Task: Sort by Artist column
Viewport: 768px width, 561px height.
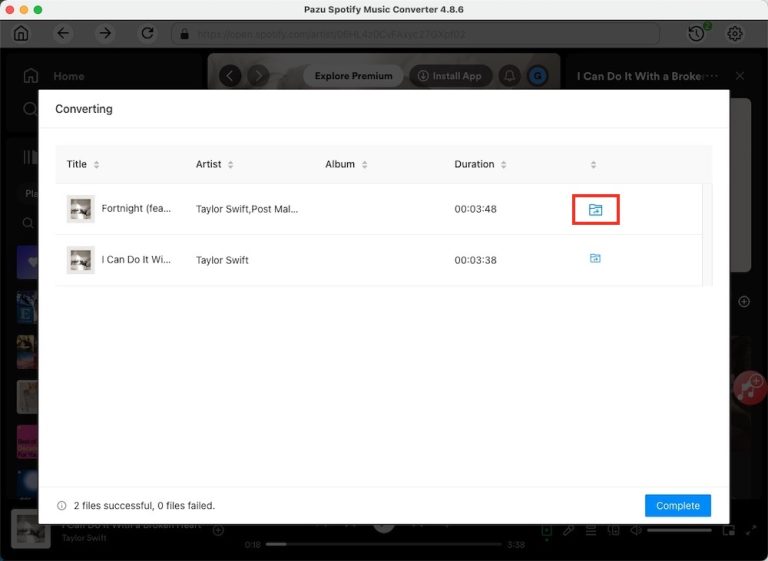Action: click(x=230, y=165)
